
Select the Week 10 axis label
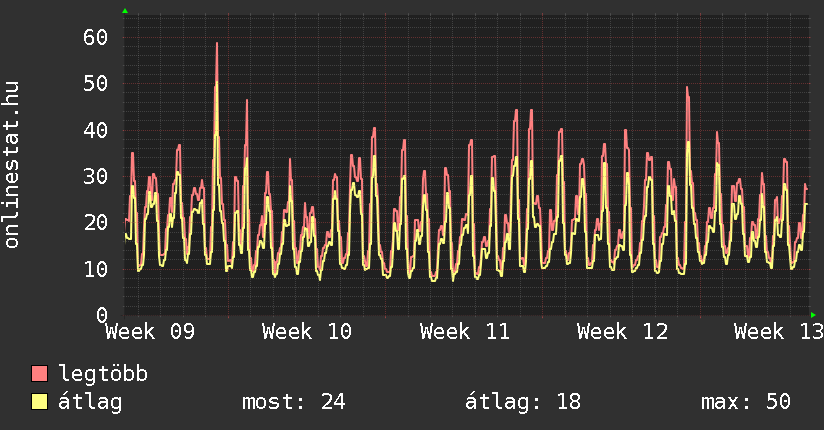coord(307,332)
